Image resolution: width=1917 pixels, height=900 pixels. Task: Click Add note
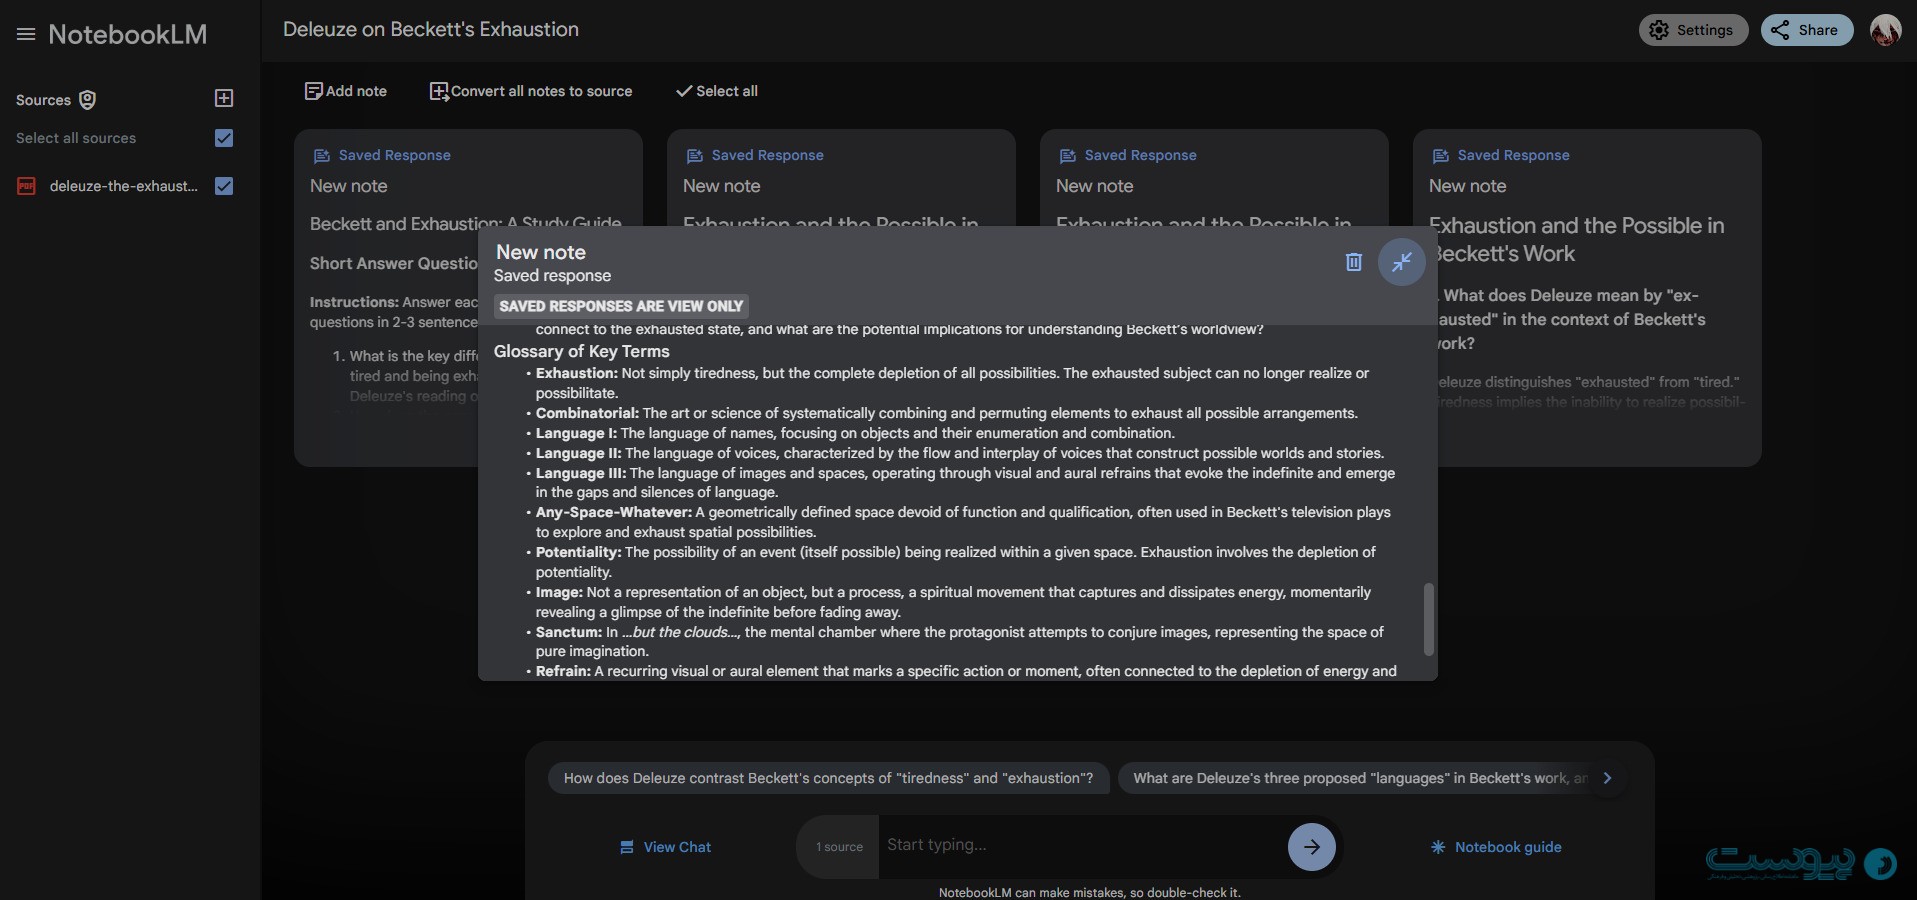pyautogui.click(x=346, y=91)
